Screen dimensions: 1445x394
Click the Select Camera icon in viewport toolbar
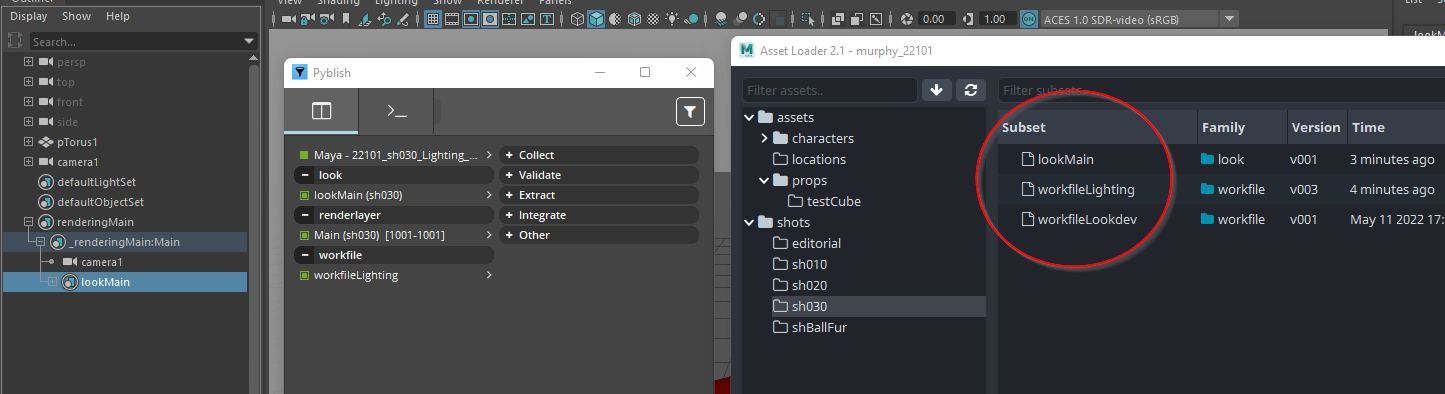tap(289, 19)
